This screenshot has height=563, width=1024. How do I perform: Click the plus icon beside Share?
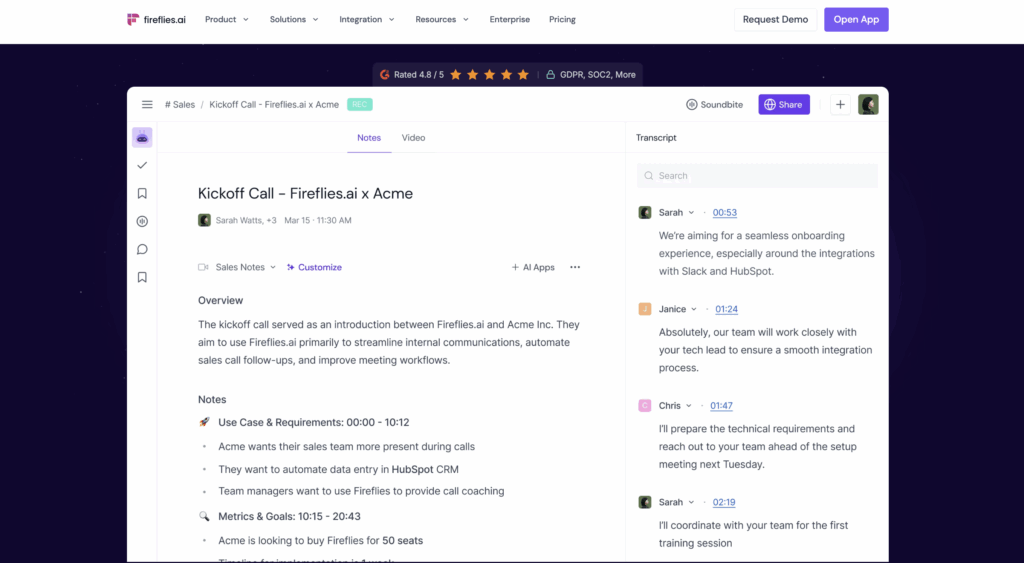pyautogui.click(x=840, y=105)
